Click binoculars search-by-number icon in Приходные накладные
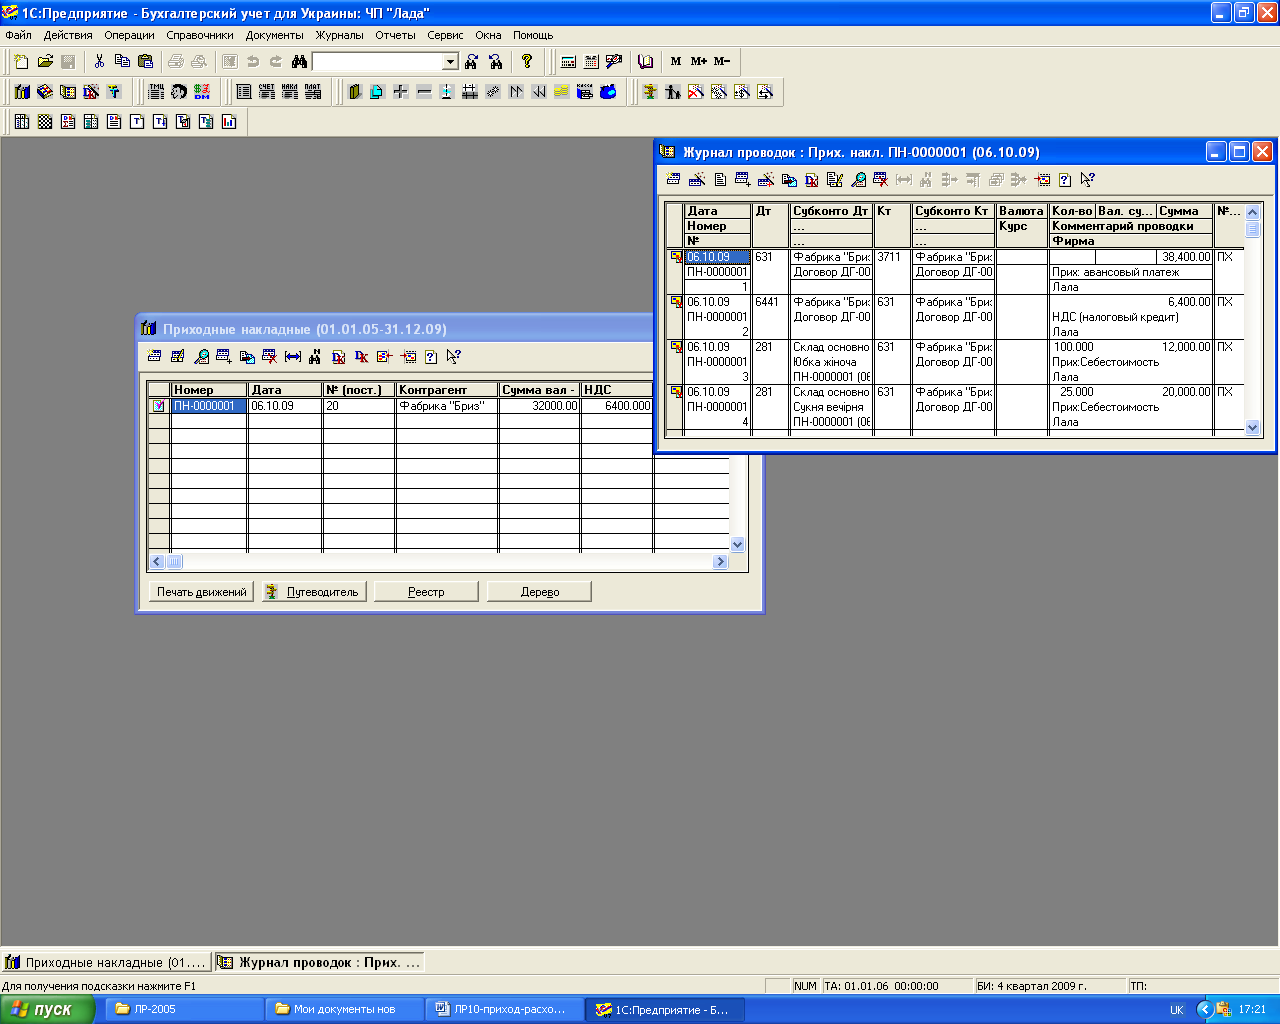This screenshot has height=1024, width=1280. tap(315, 356)
